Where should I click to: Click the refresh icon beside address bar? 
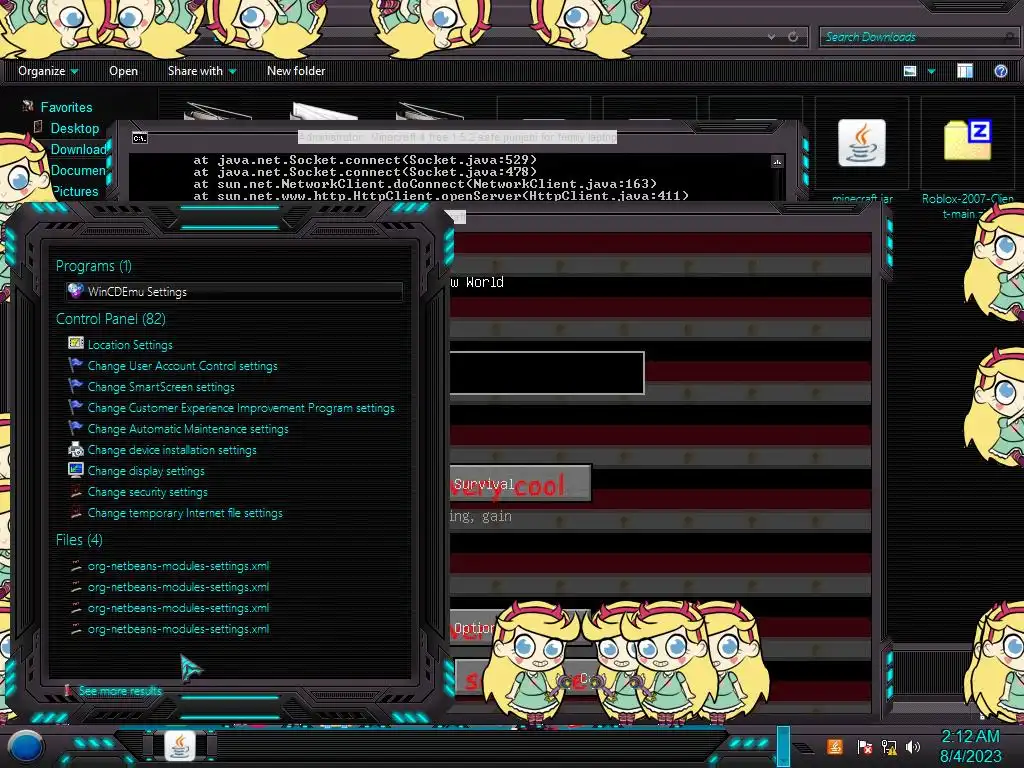tap(793, 37)
